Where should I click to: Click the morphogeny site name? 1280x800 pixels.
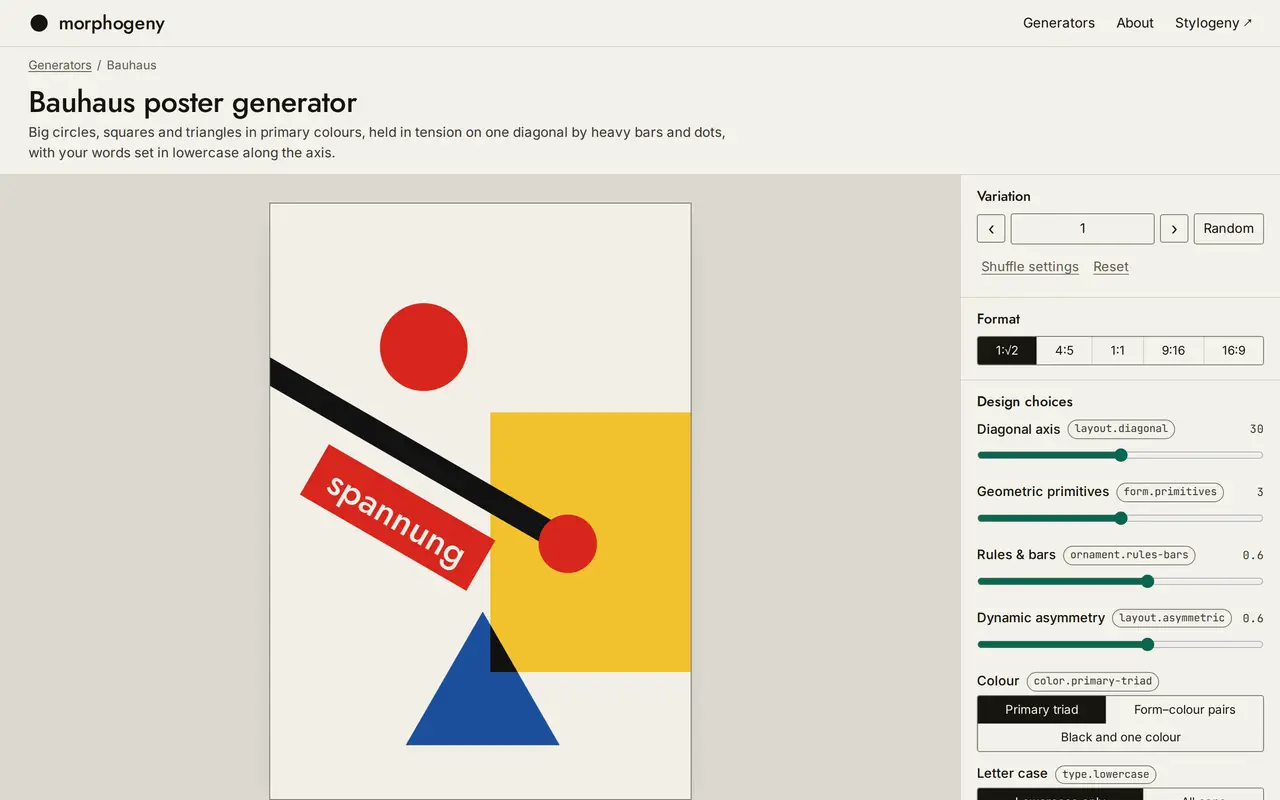tap(112, 23)
